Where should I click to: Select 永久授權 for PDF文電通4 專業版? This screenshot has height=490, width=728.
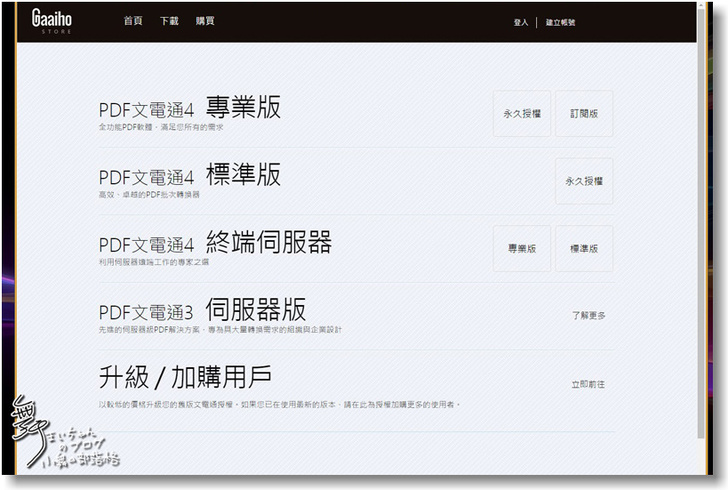(x=522, y=113)
